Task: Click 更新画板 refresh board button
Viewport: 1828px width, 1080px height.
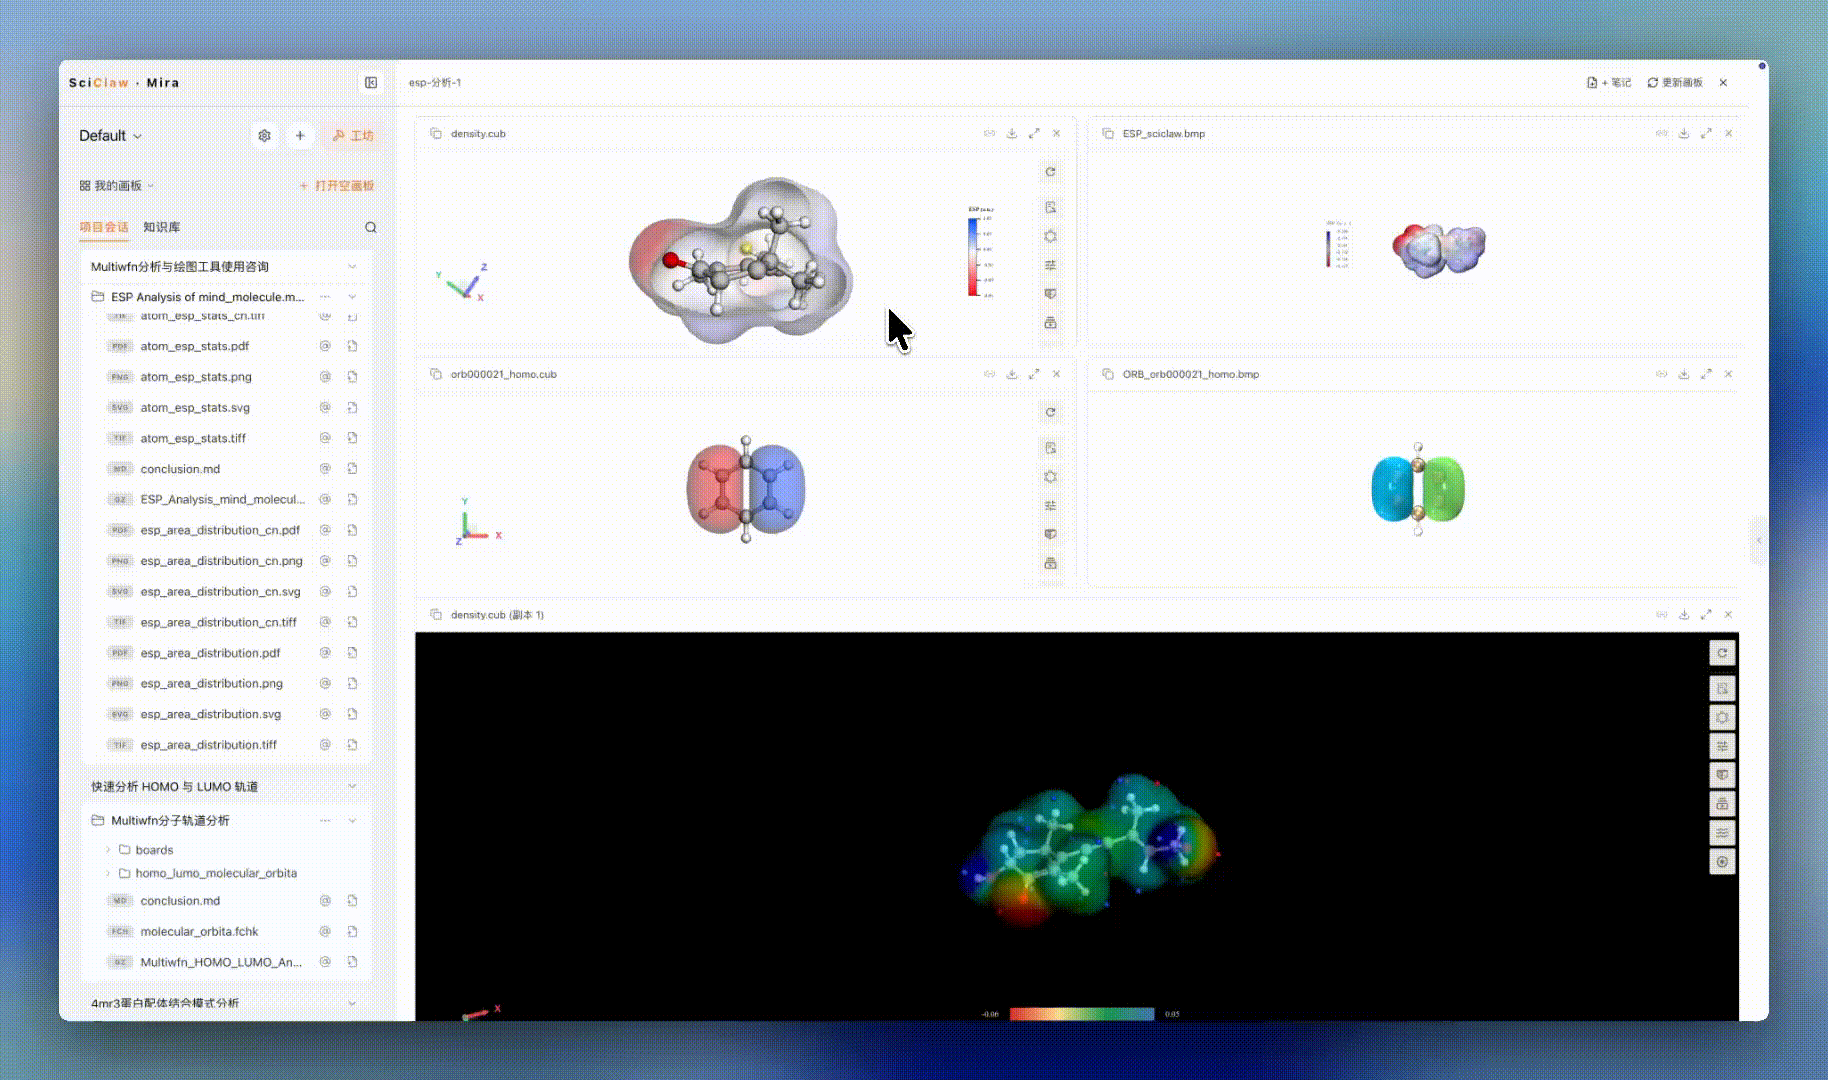Action: point(1675,83)
